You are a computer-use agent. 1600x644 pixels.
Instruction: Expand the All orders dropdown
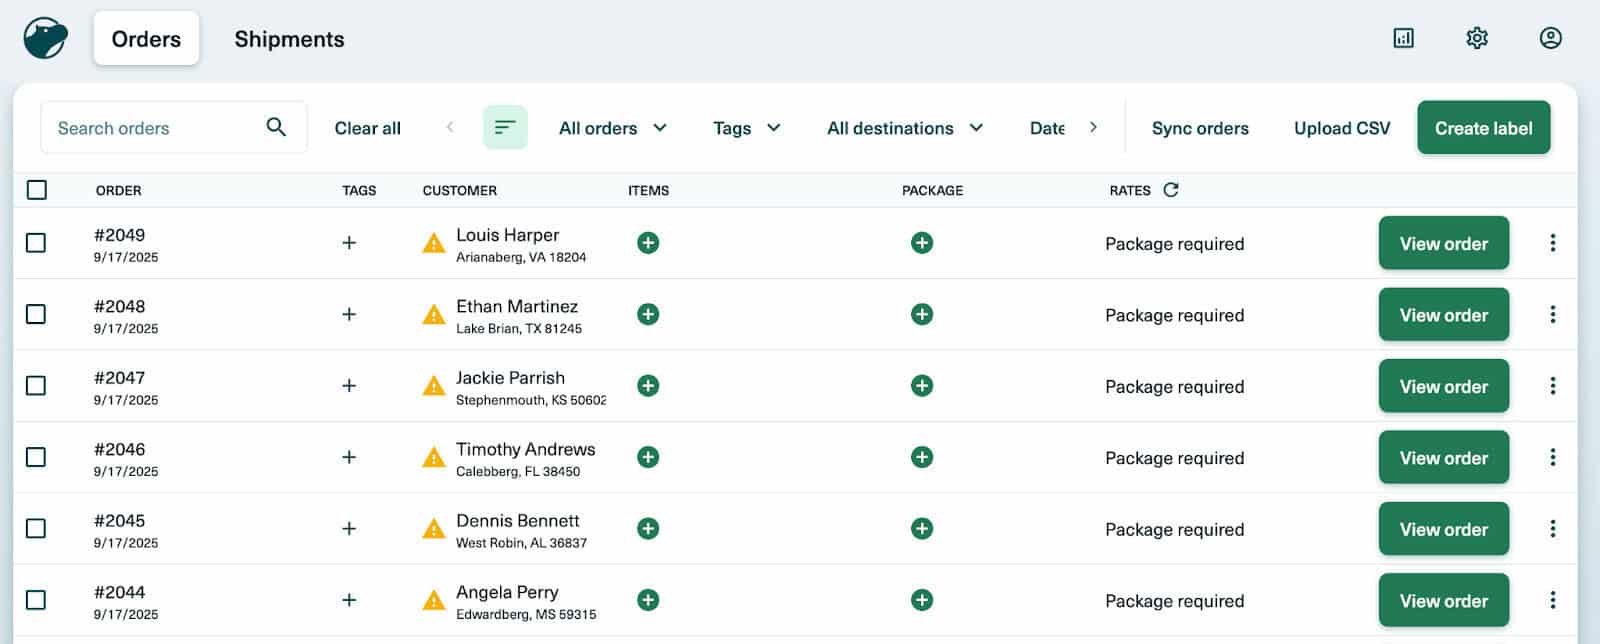(x=612, y=128)
